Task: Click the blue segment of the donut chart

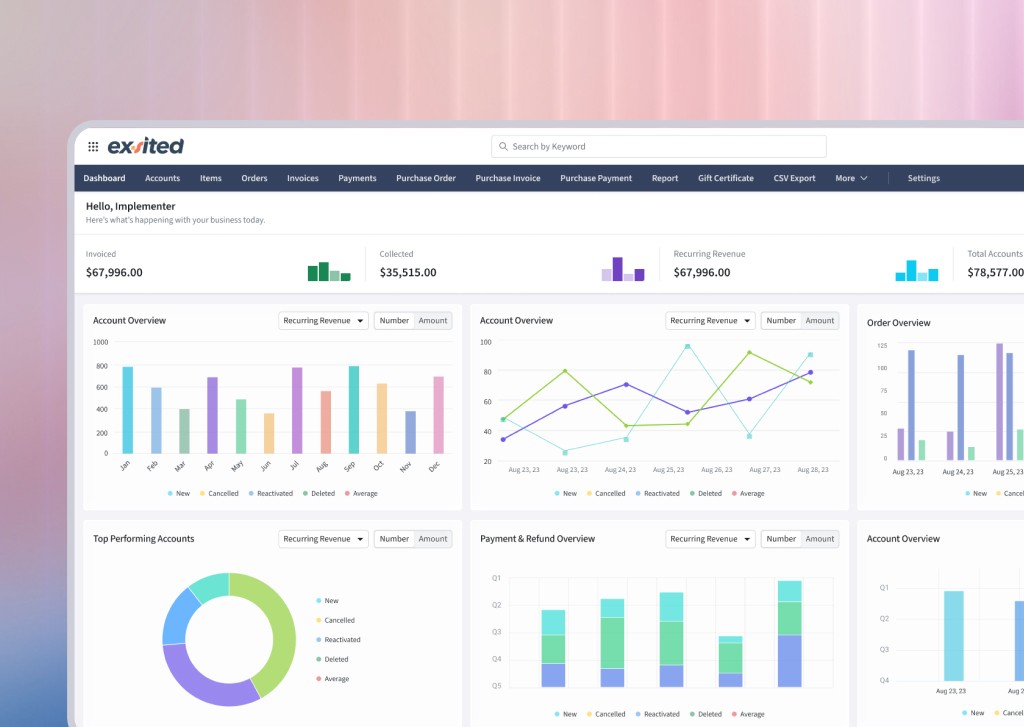Action: (176, 615)
